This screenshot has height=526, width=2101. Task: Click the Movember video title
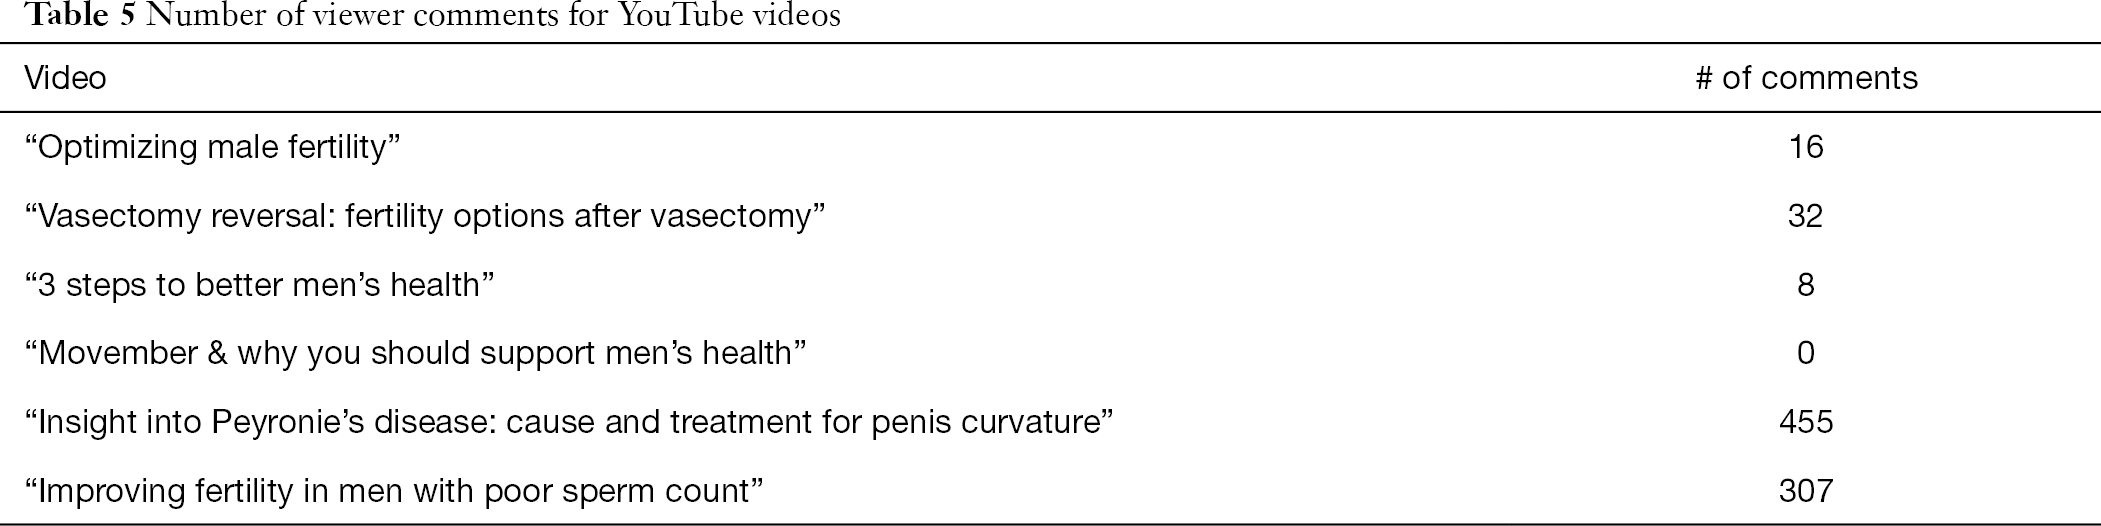pyautogui.click(x=416, y=353)
